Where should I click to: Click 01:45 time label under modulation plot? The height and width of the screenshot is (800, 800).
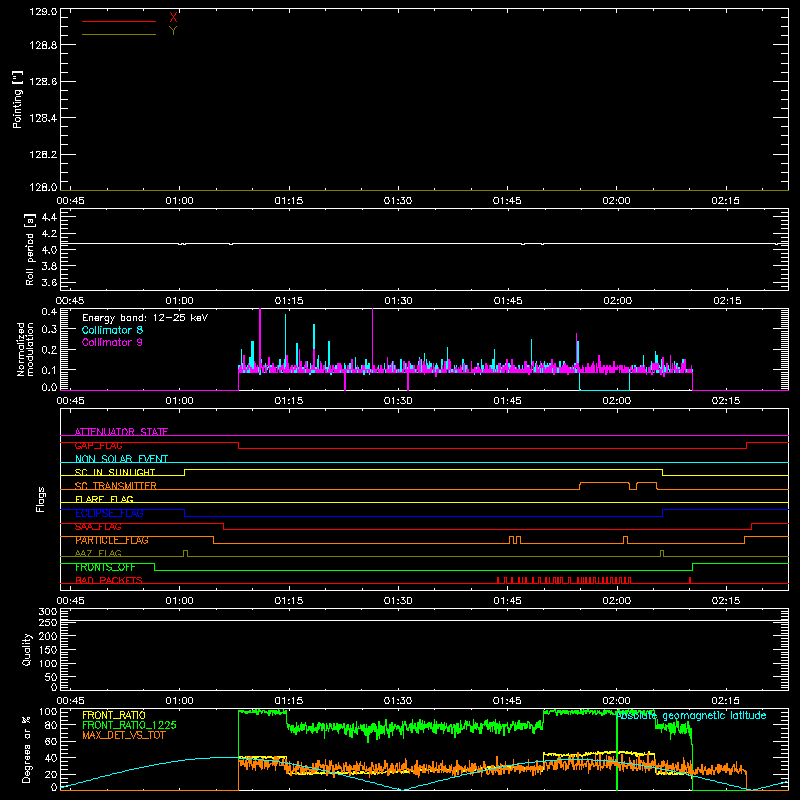[x=507, y=401]
